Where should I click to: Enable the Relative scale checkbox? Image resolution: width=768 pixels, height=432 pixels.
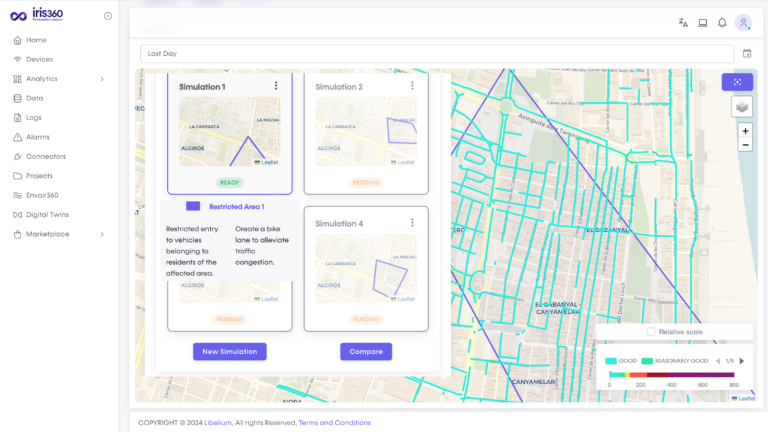click(x=651, y=331)
